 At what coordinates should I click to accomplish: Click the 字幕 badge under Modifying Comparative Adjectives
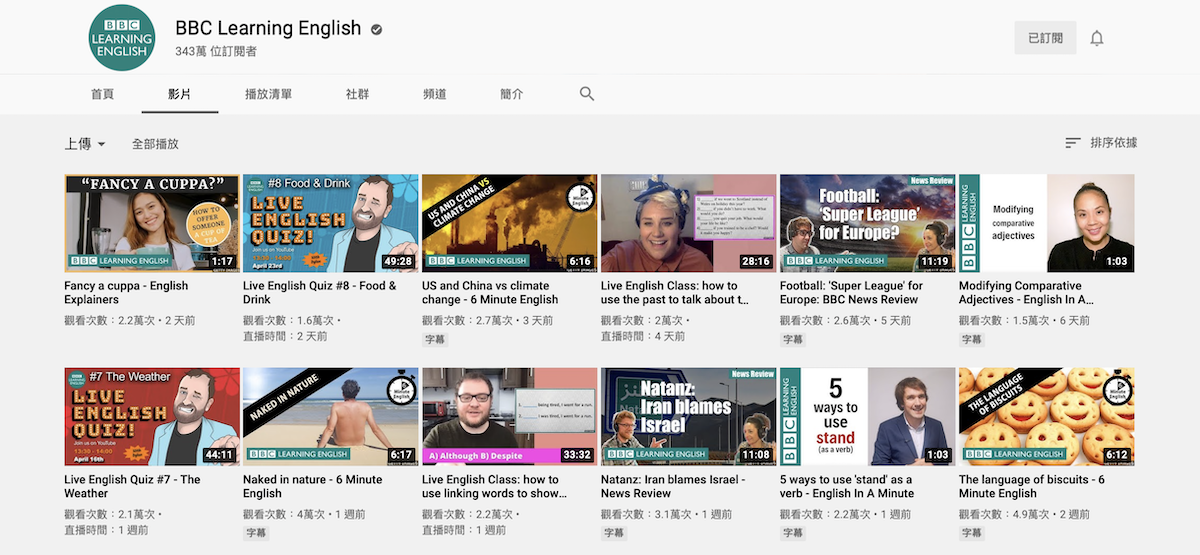pos(972,339)
